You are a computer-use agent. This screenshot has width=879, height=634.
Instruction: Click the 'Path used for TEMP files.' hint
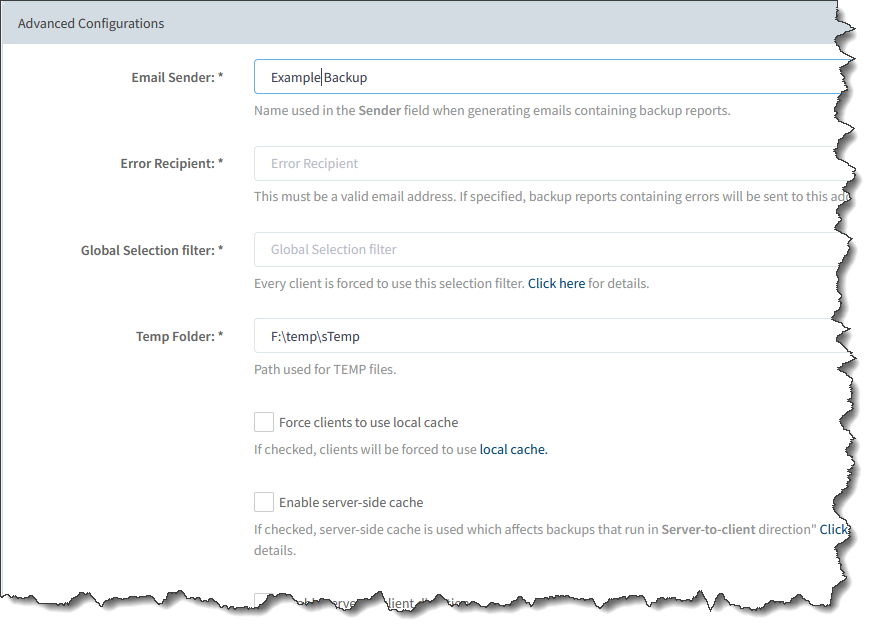[325, 369]
